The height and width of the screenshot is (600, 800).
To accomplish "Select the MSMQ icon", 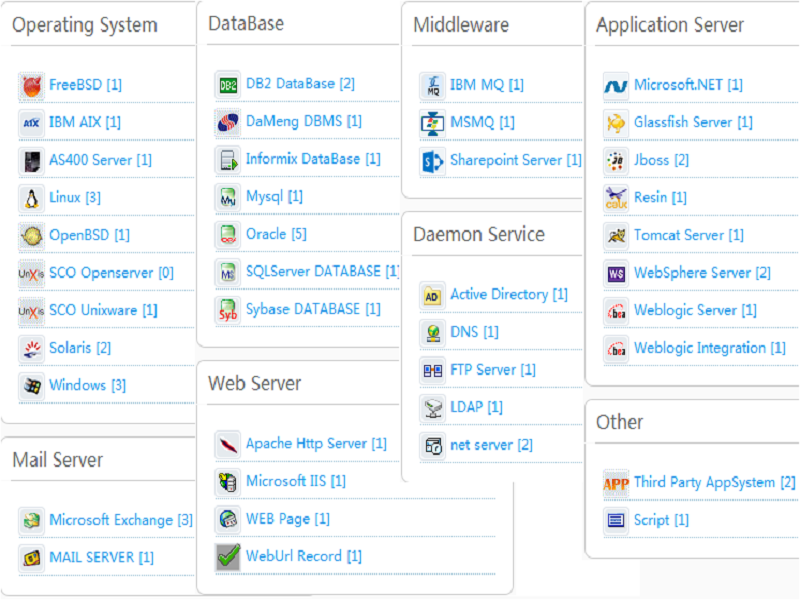I will coord(433,123).
